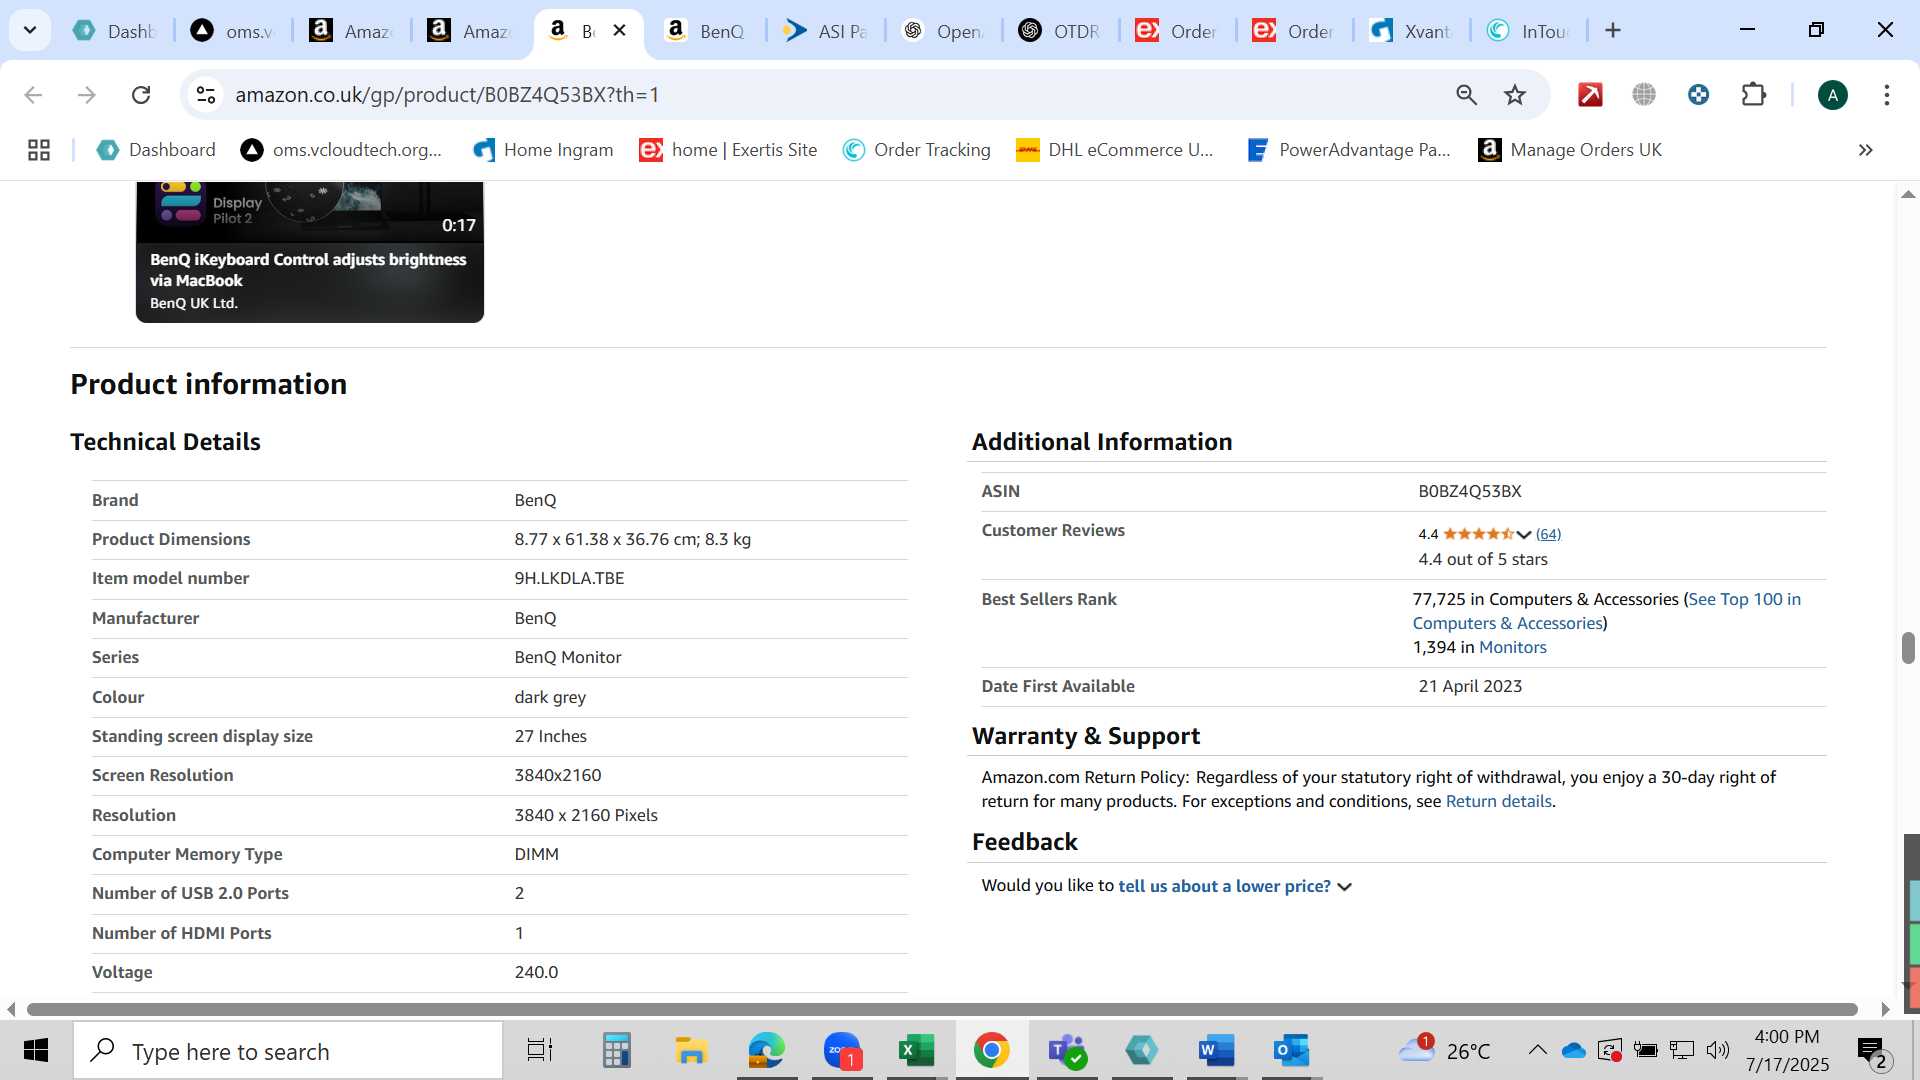Click the horizontal scrollbar at page bottom

click(942, 1009)
